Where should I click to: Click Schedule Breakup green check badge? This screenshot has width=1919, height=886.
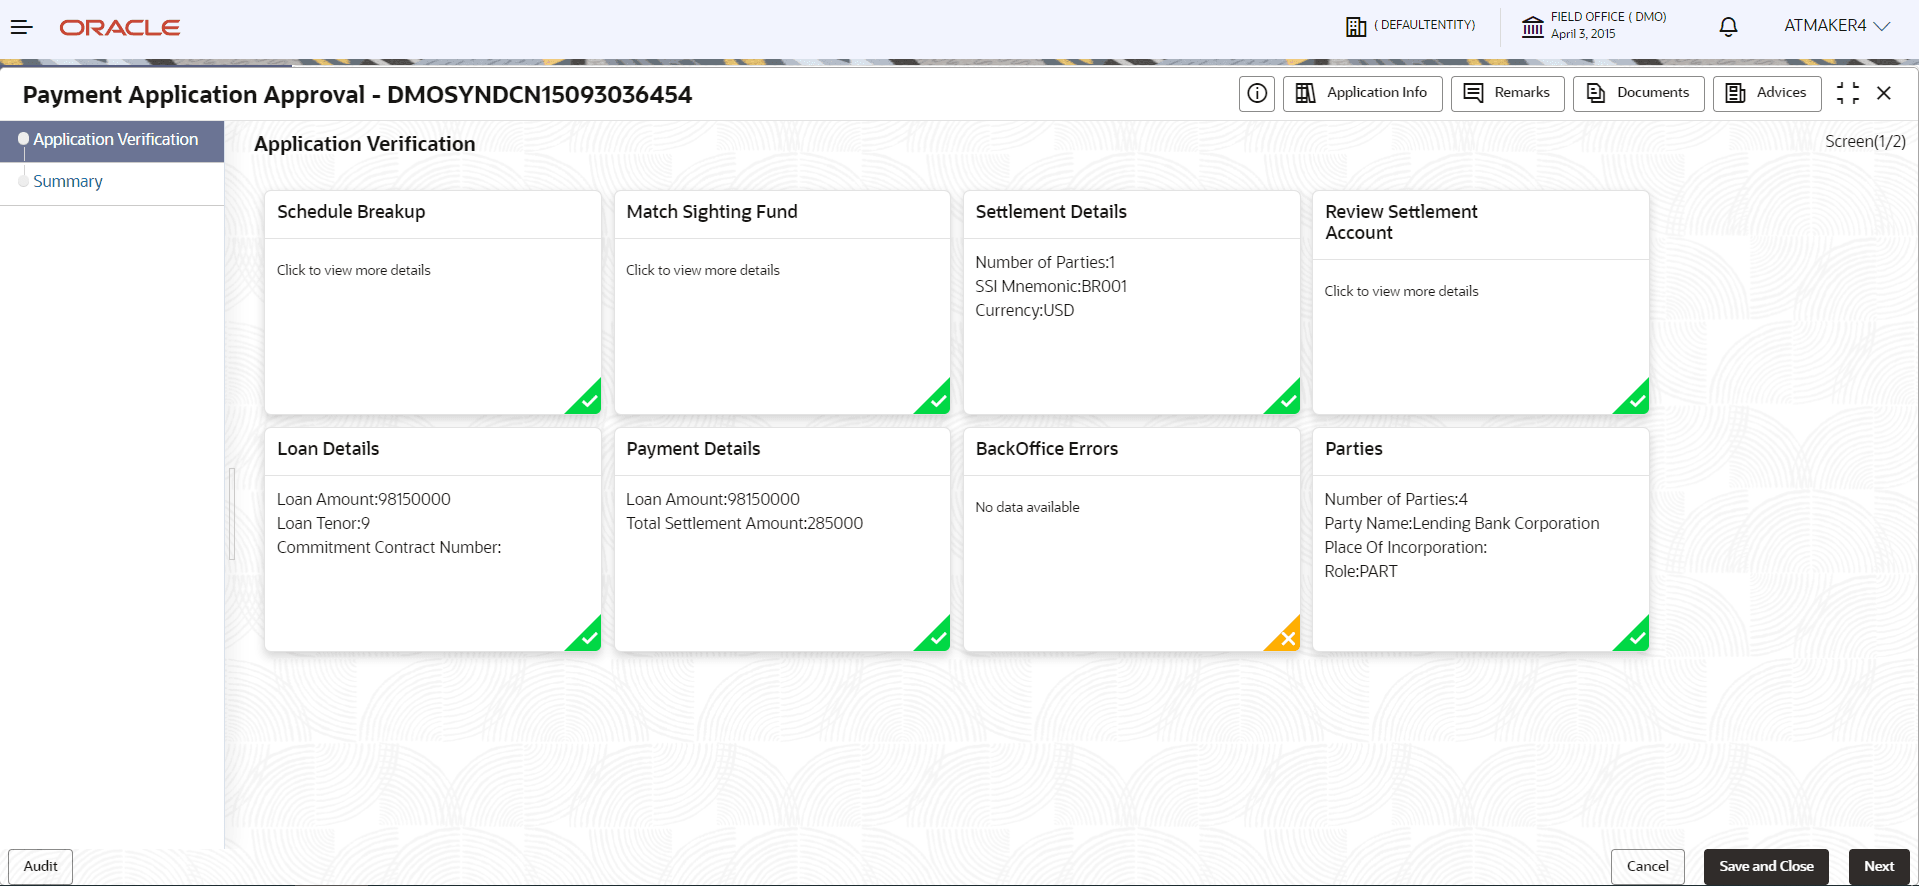point(588,401)
